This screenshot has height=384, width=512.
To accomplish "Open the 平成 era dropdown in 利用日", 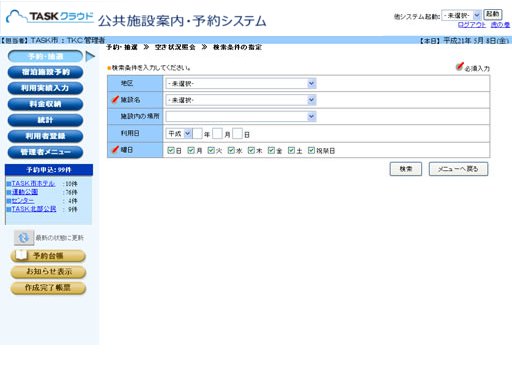I will click(179, 134).
